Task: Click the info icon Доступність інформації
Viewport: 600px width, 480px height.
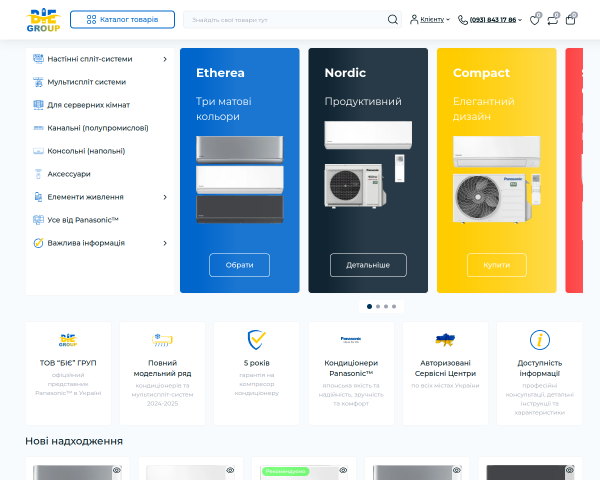Action: click(x=540, y=340)
